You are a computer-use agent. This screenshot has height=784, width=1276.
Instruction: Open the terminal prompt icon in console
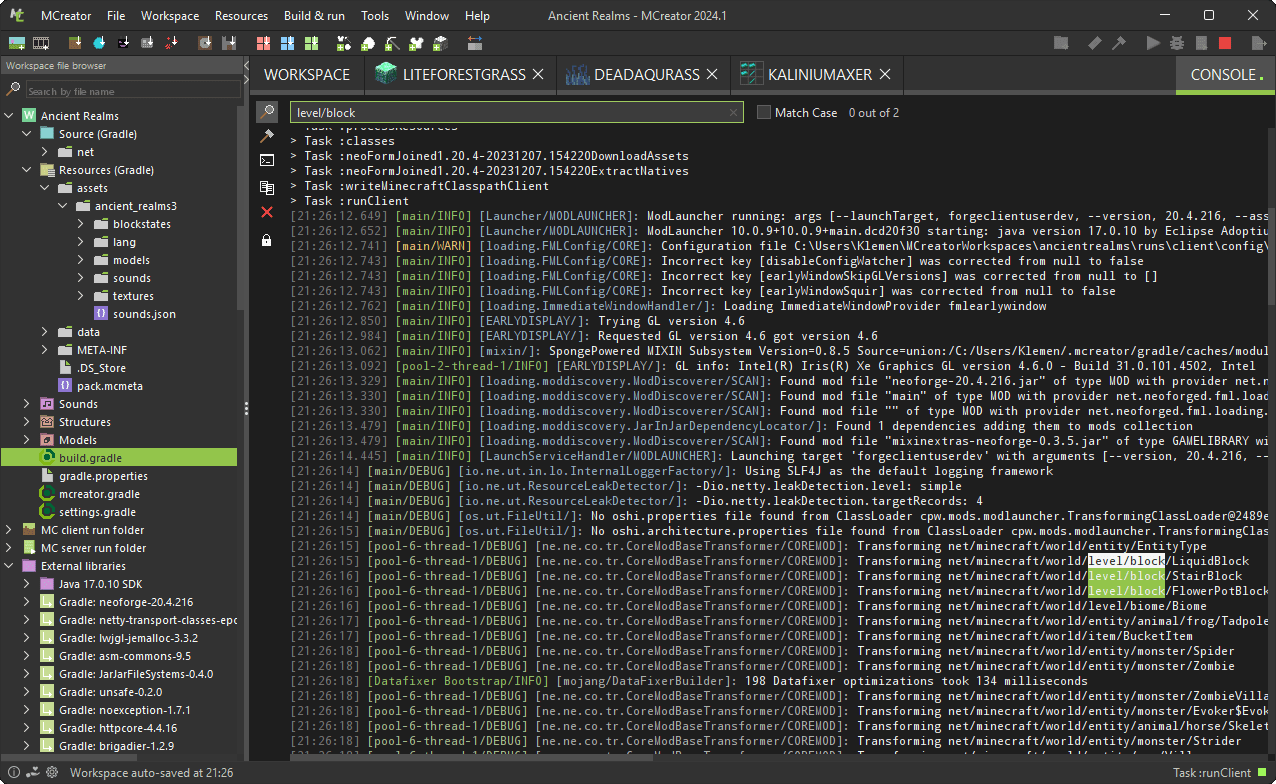[x=266, y=160]
